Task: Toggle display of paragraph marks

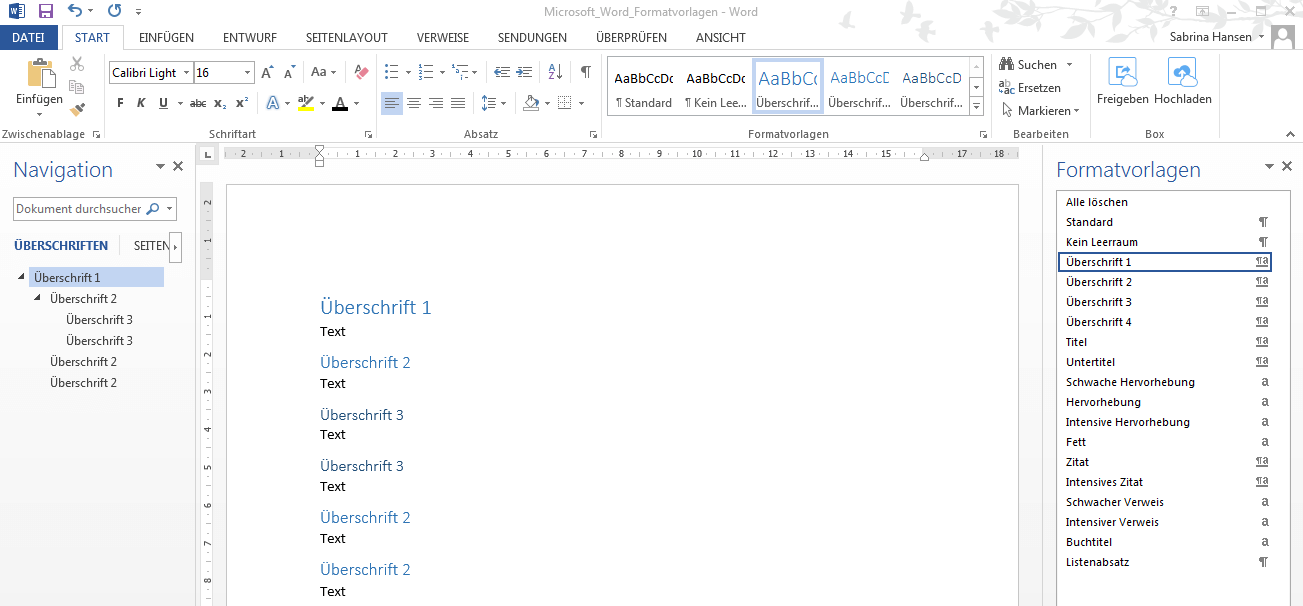Action: click(586, 73)
